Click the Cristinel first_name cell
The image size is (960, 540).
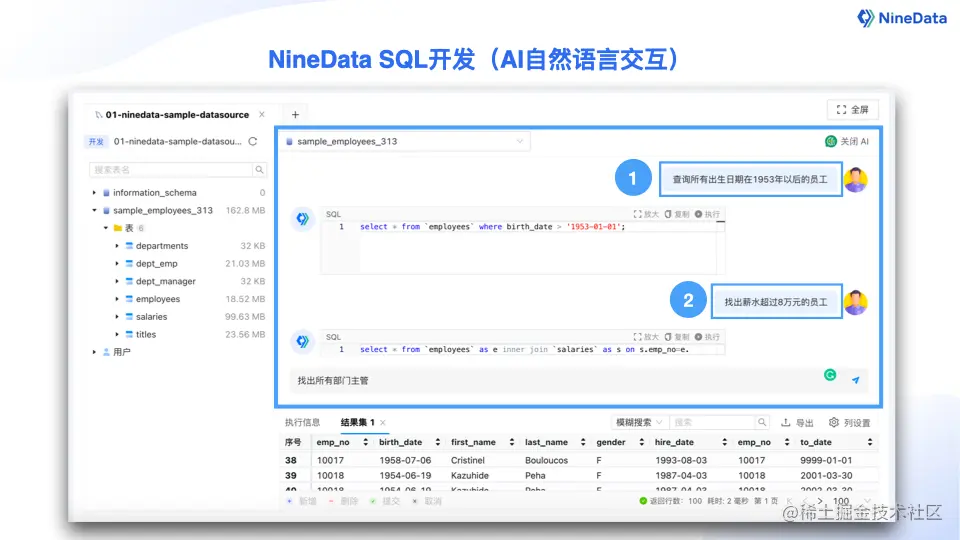(x=468, y=460)
